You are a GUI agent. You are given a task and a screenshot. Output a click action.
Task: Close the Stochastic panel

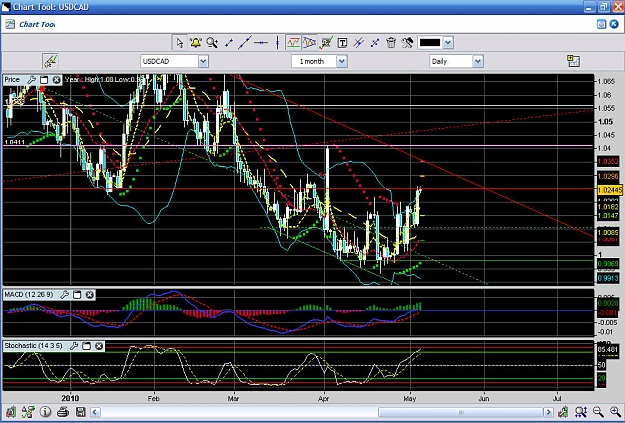(99, 346)
